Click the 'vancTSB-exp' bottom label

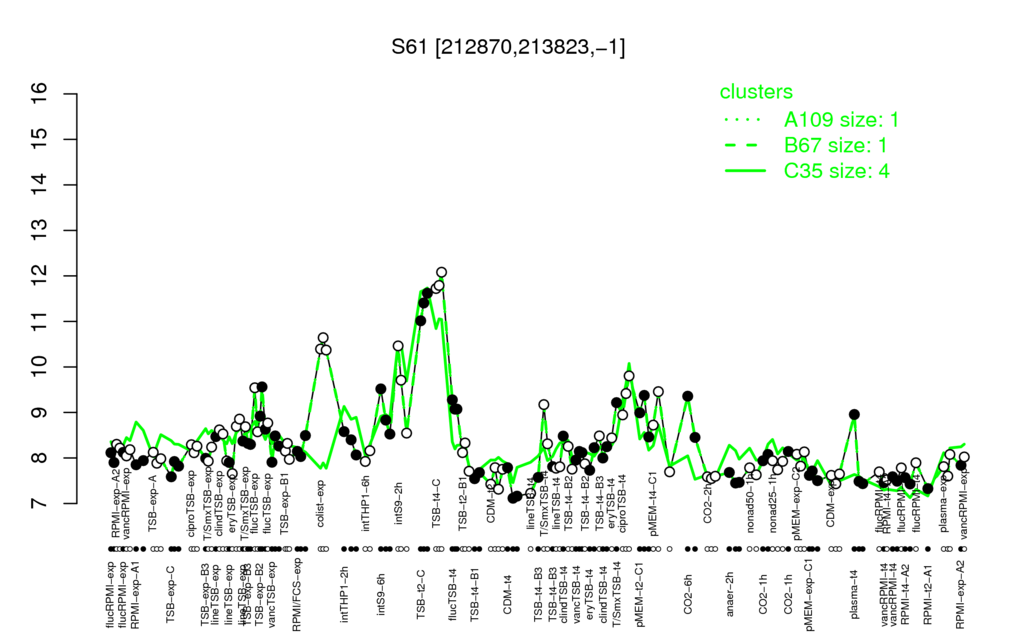point(272,592)
